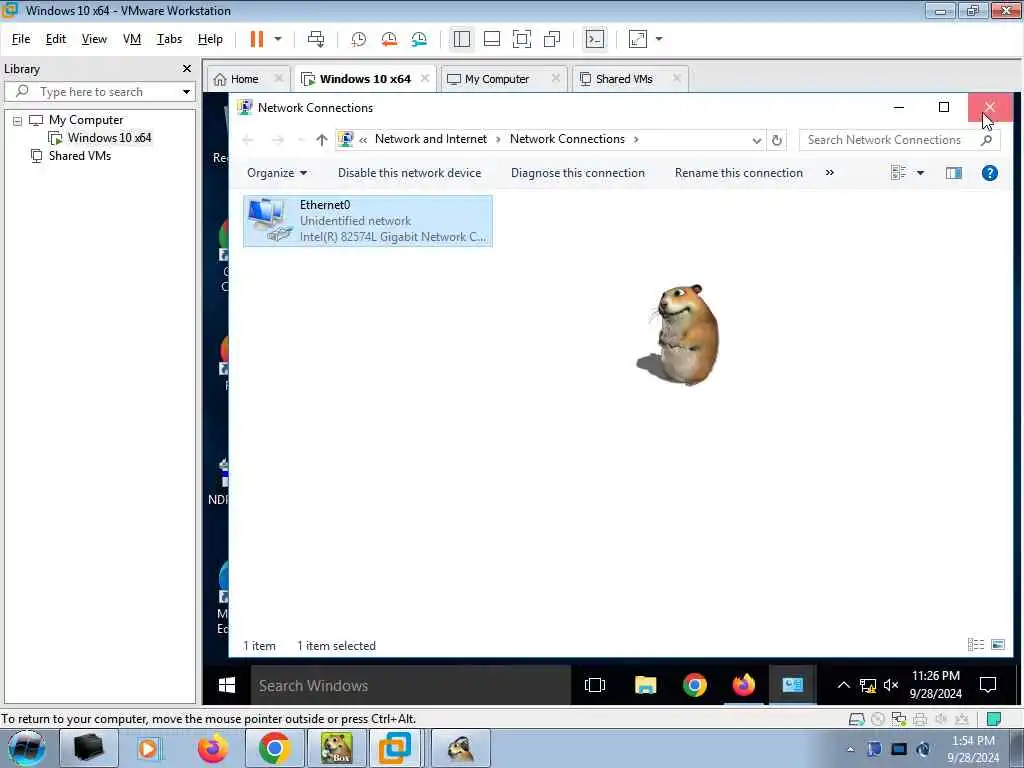The height and width of the screenshot is (768, 1024).
Task: Toggle the library sidebar view
Action: (462, 39)
